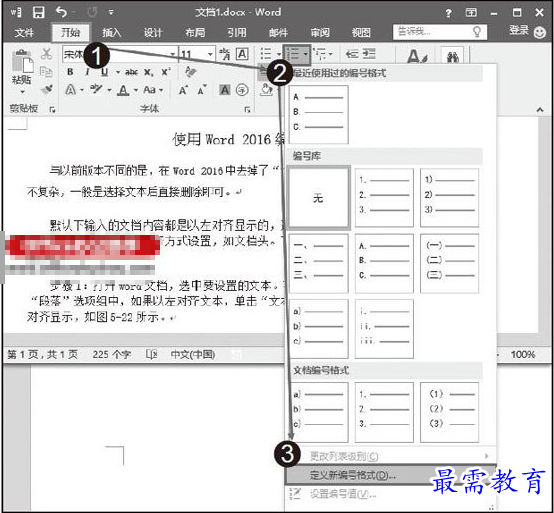Click the Help question mark icon
The image size is (554, 513).
[448, 13]
